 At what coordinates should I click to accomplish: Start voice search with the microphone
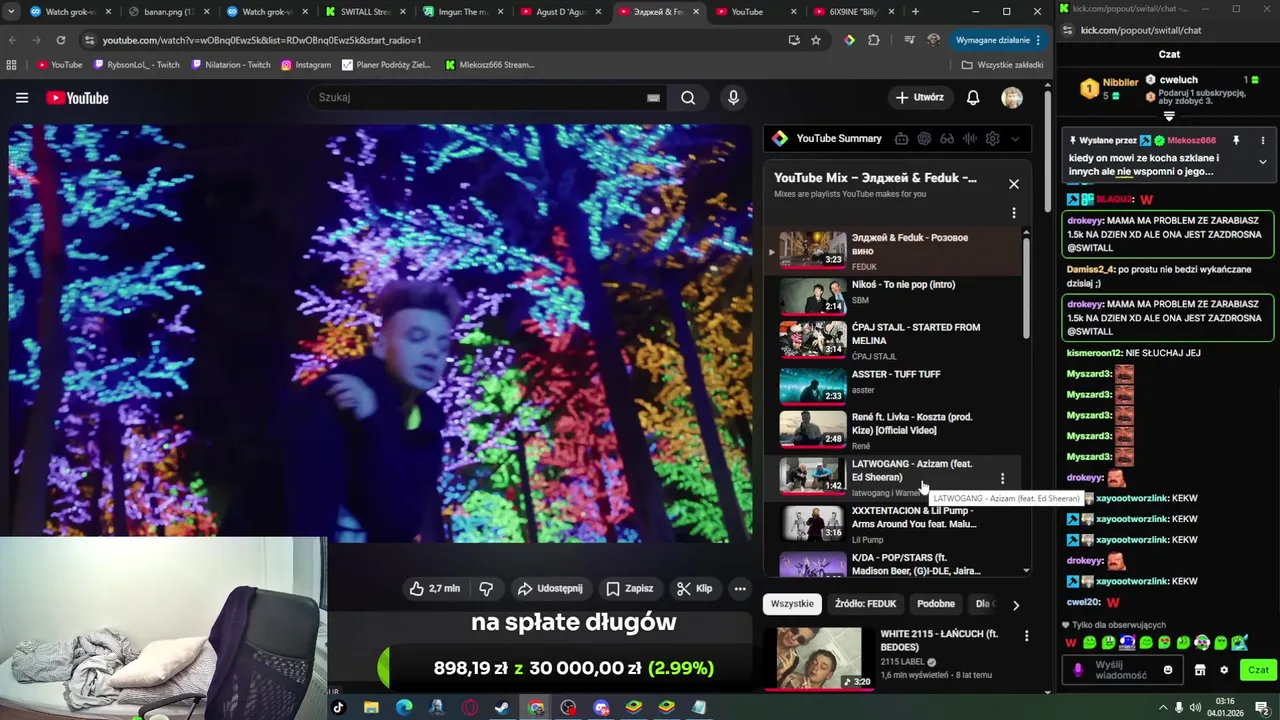tap(733, 98)
